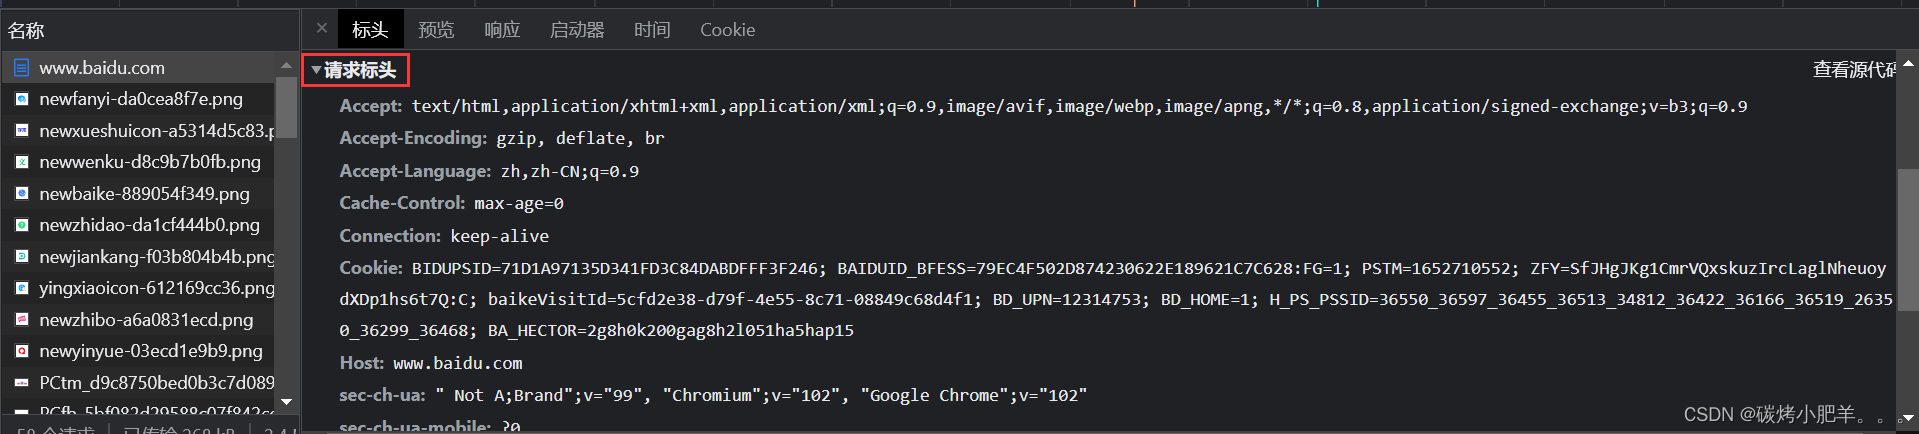
Task: Open the 时间 tab
Action: pyautogui.click(x=652, y=30)
